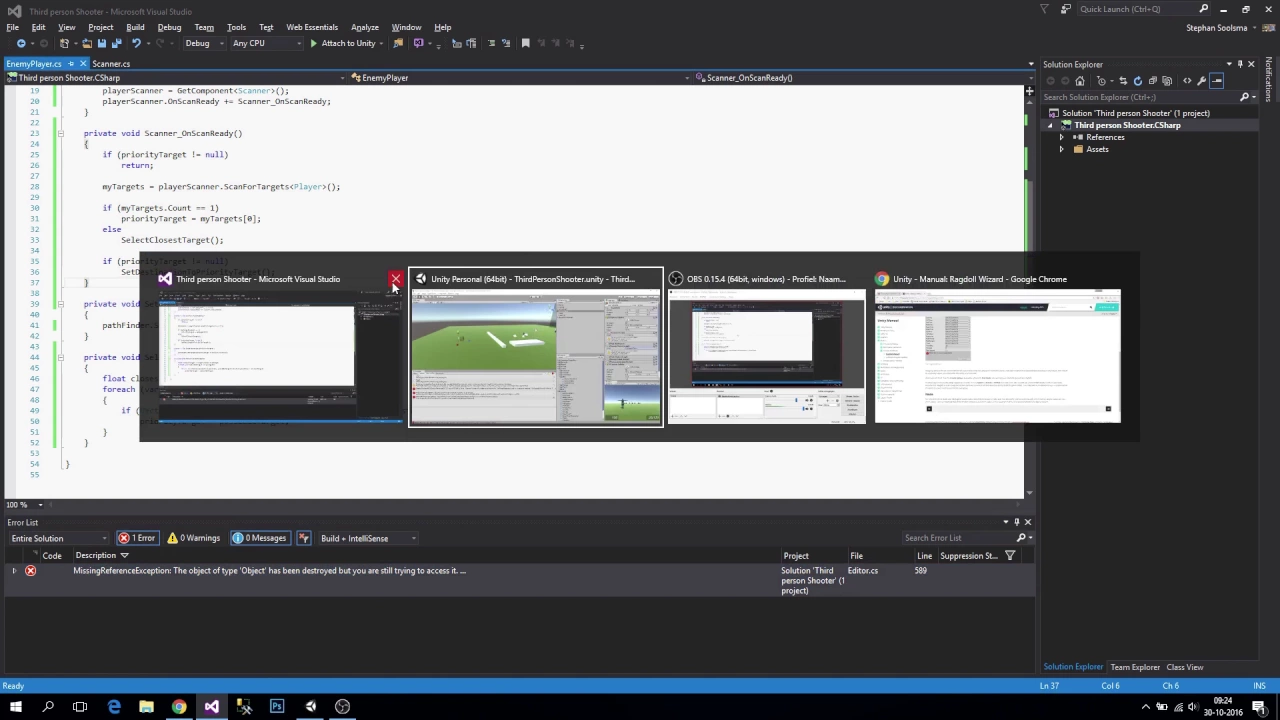Open OBS Studio from the taskbar
1280x720 pixels.
pos(343,707)
